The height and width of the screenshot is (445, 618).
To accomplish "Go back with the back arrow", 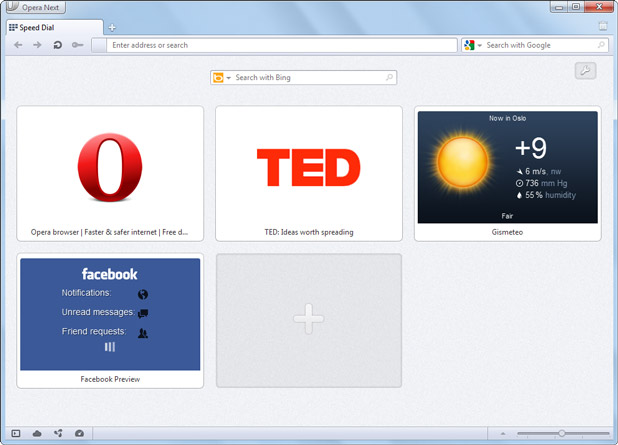I will click(x=18, y=45).
